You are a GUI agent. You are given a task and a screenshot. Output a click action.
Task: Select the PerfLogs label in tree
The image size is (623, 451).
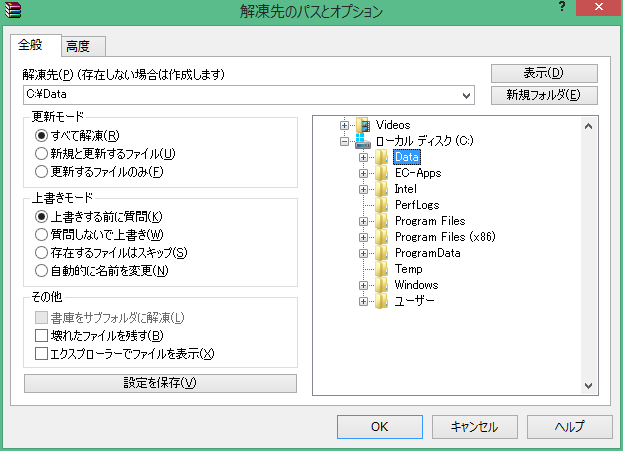pyautogui.click(x=417, y=205)
